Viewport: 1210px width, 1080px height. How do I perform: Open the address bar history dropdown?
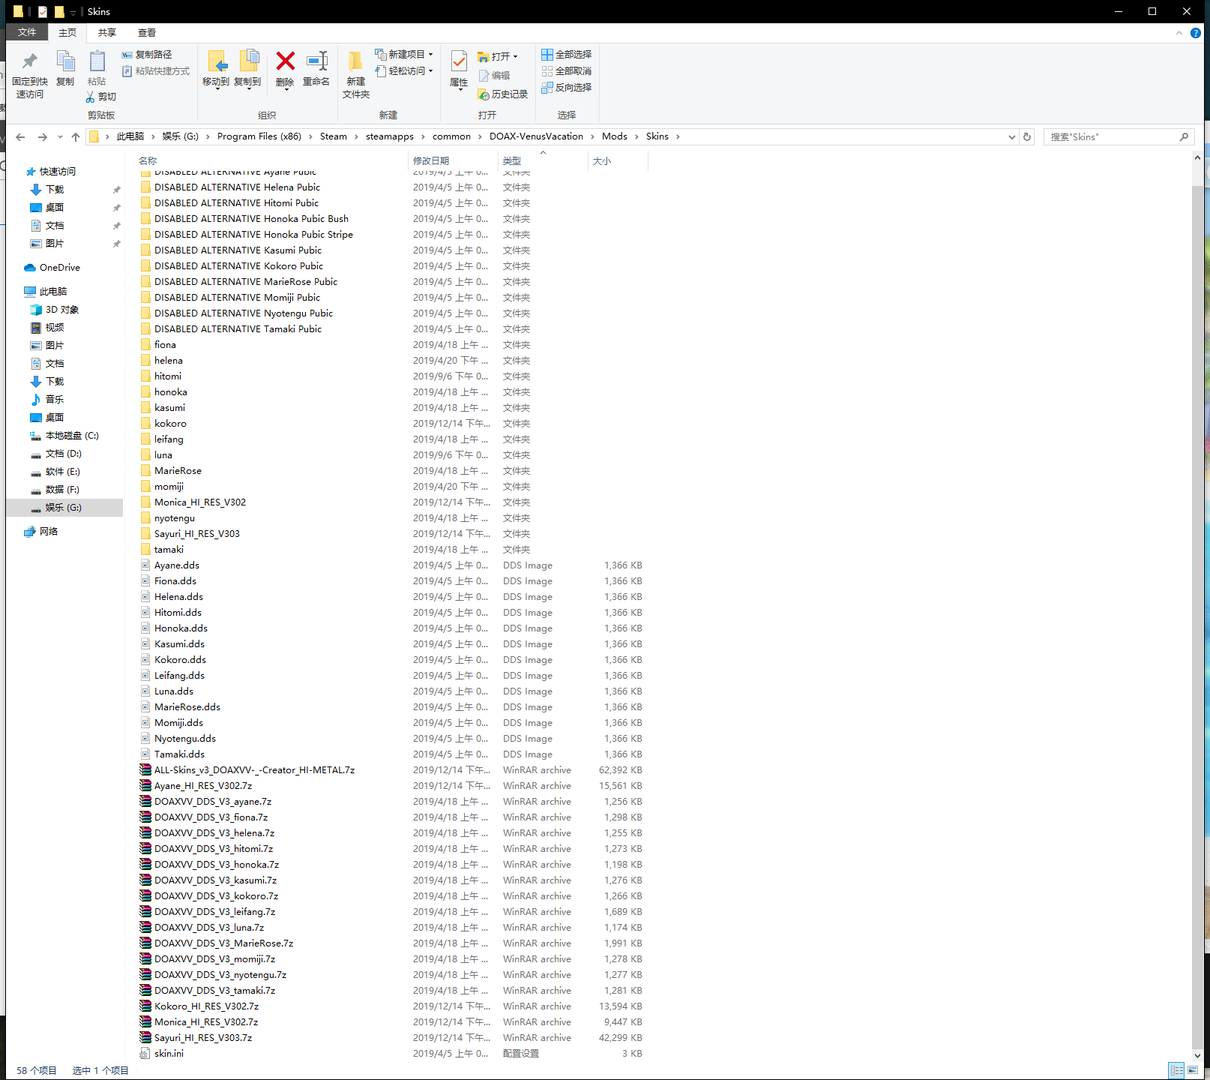pyautogui.click(x=1011, y=137)
